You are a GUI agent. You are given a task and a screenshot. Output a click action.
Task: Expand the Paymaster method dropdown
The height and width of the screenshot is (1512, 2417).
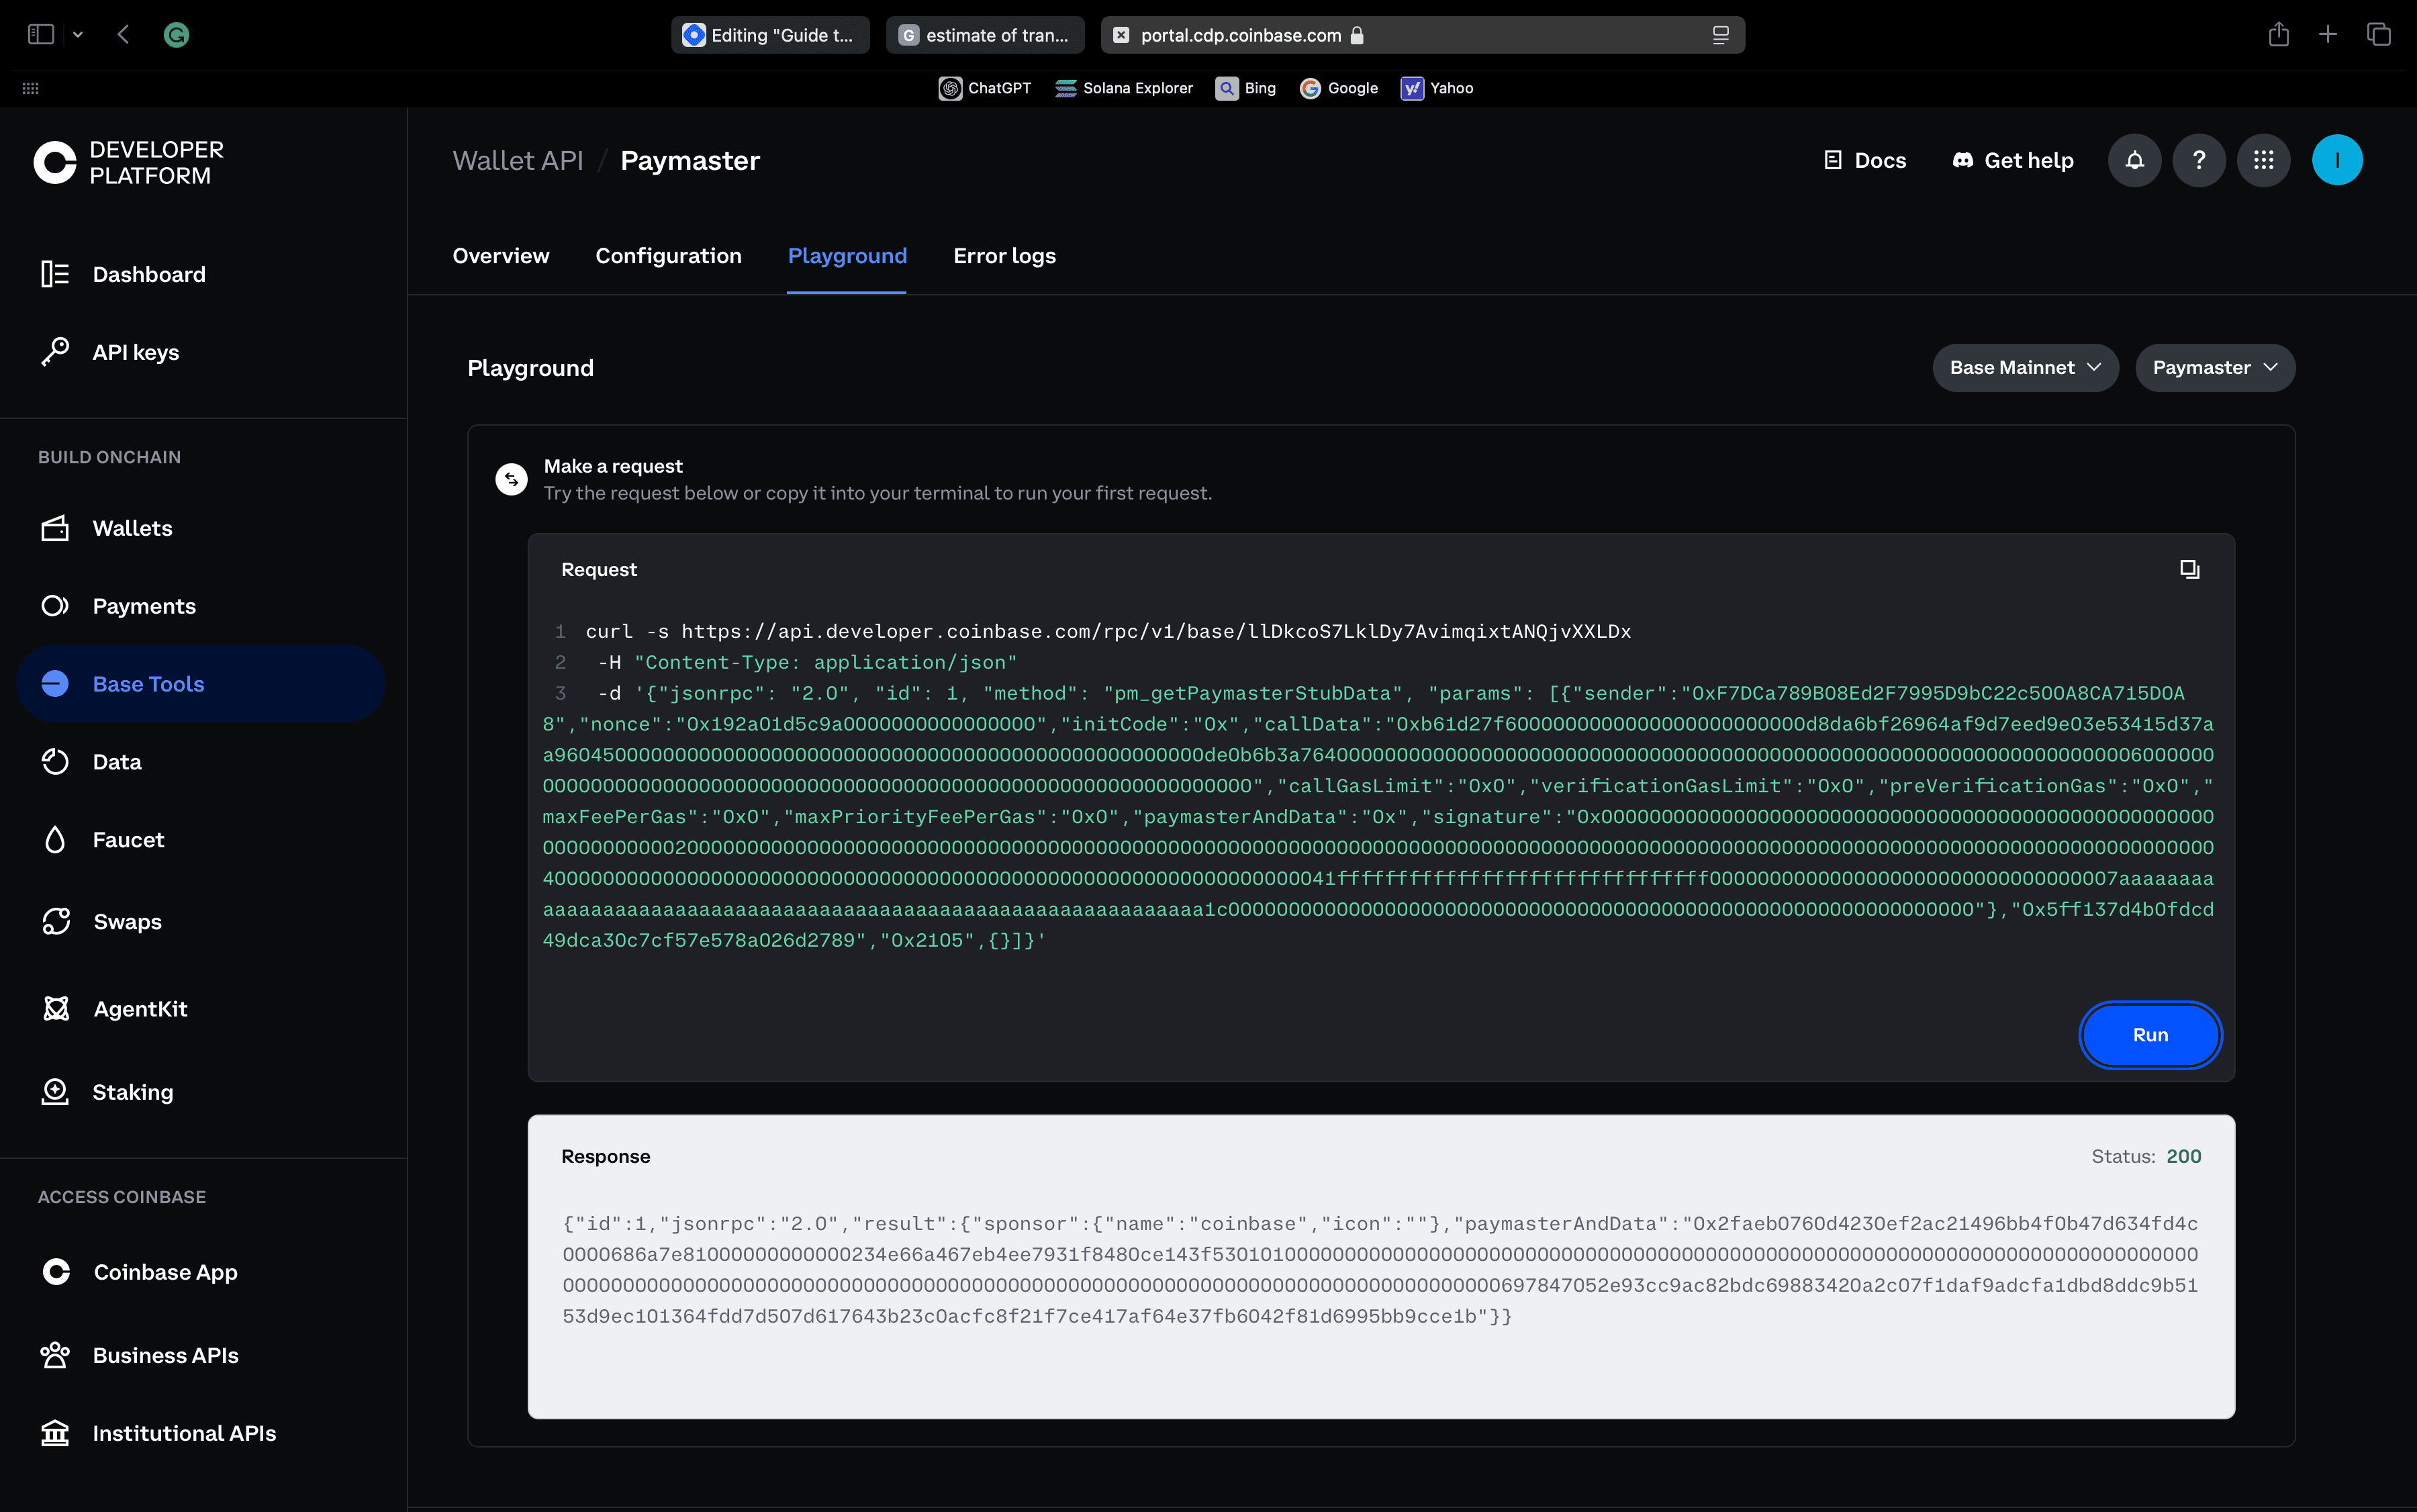[x=2215, y=368]
